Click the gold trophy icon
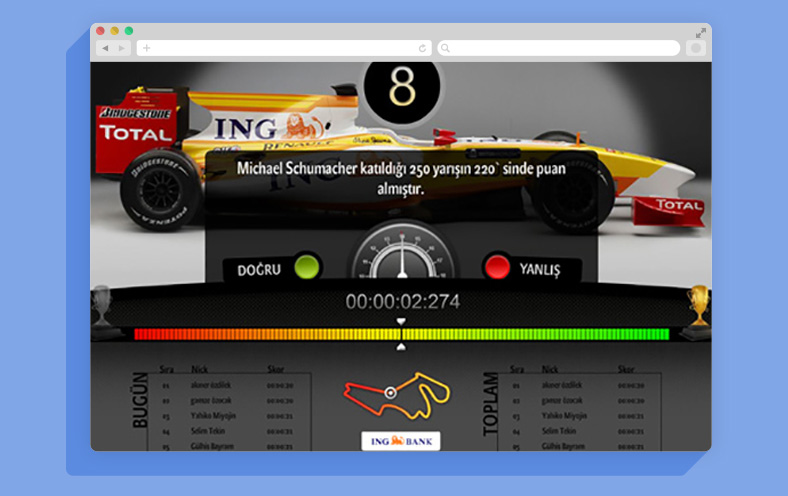Image resolution: width=788 pixels, height=496 pixels. [x=699, y=304]
